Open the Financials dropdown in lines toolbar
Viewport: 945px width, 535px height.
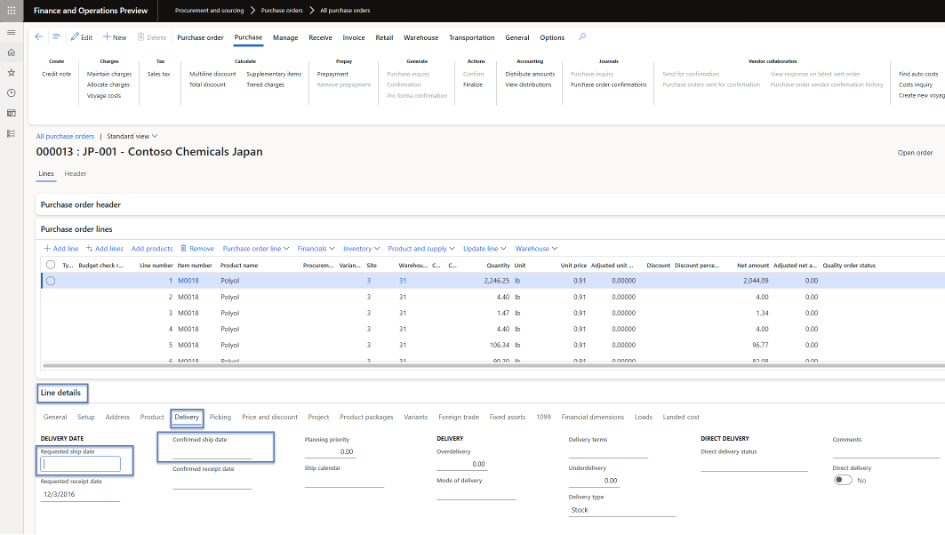(x=316, y=248)
